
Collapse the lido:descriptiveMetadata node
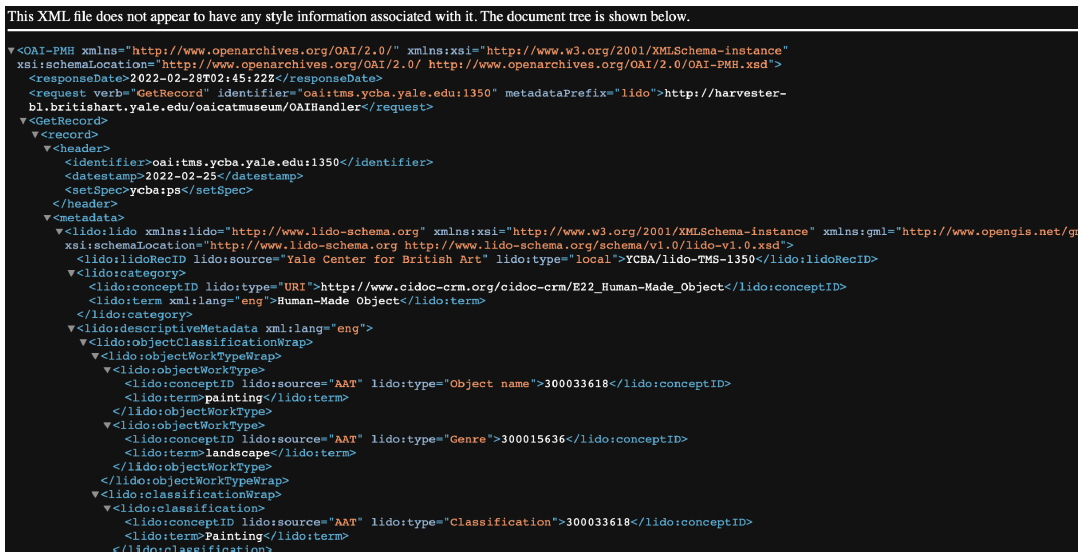[x=71, y=329]
